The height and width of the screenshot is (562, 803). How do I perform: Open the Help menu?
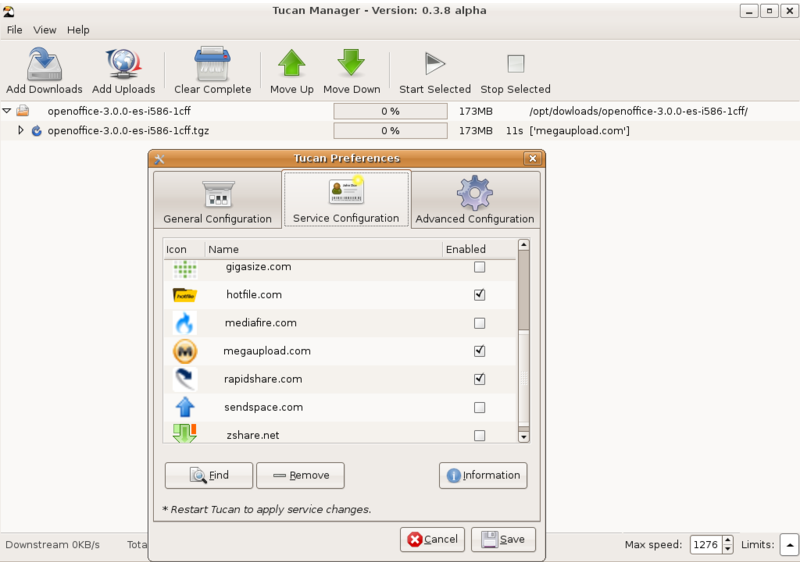[x=78, y=30]
